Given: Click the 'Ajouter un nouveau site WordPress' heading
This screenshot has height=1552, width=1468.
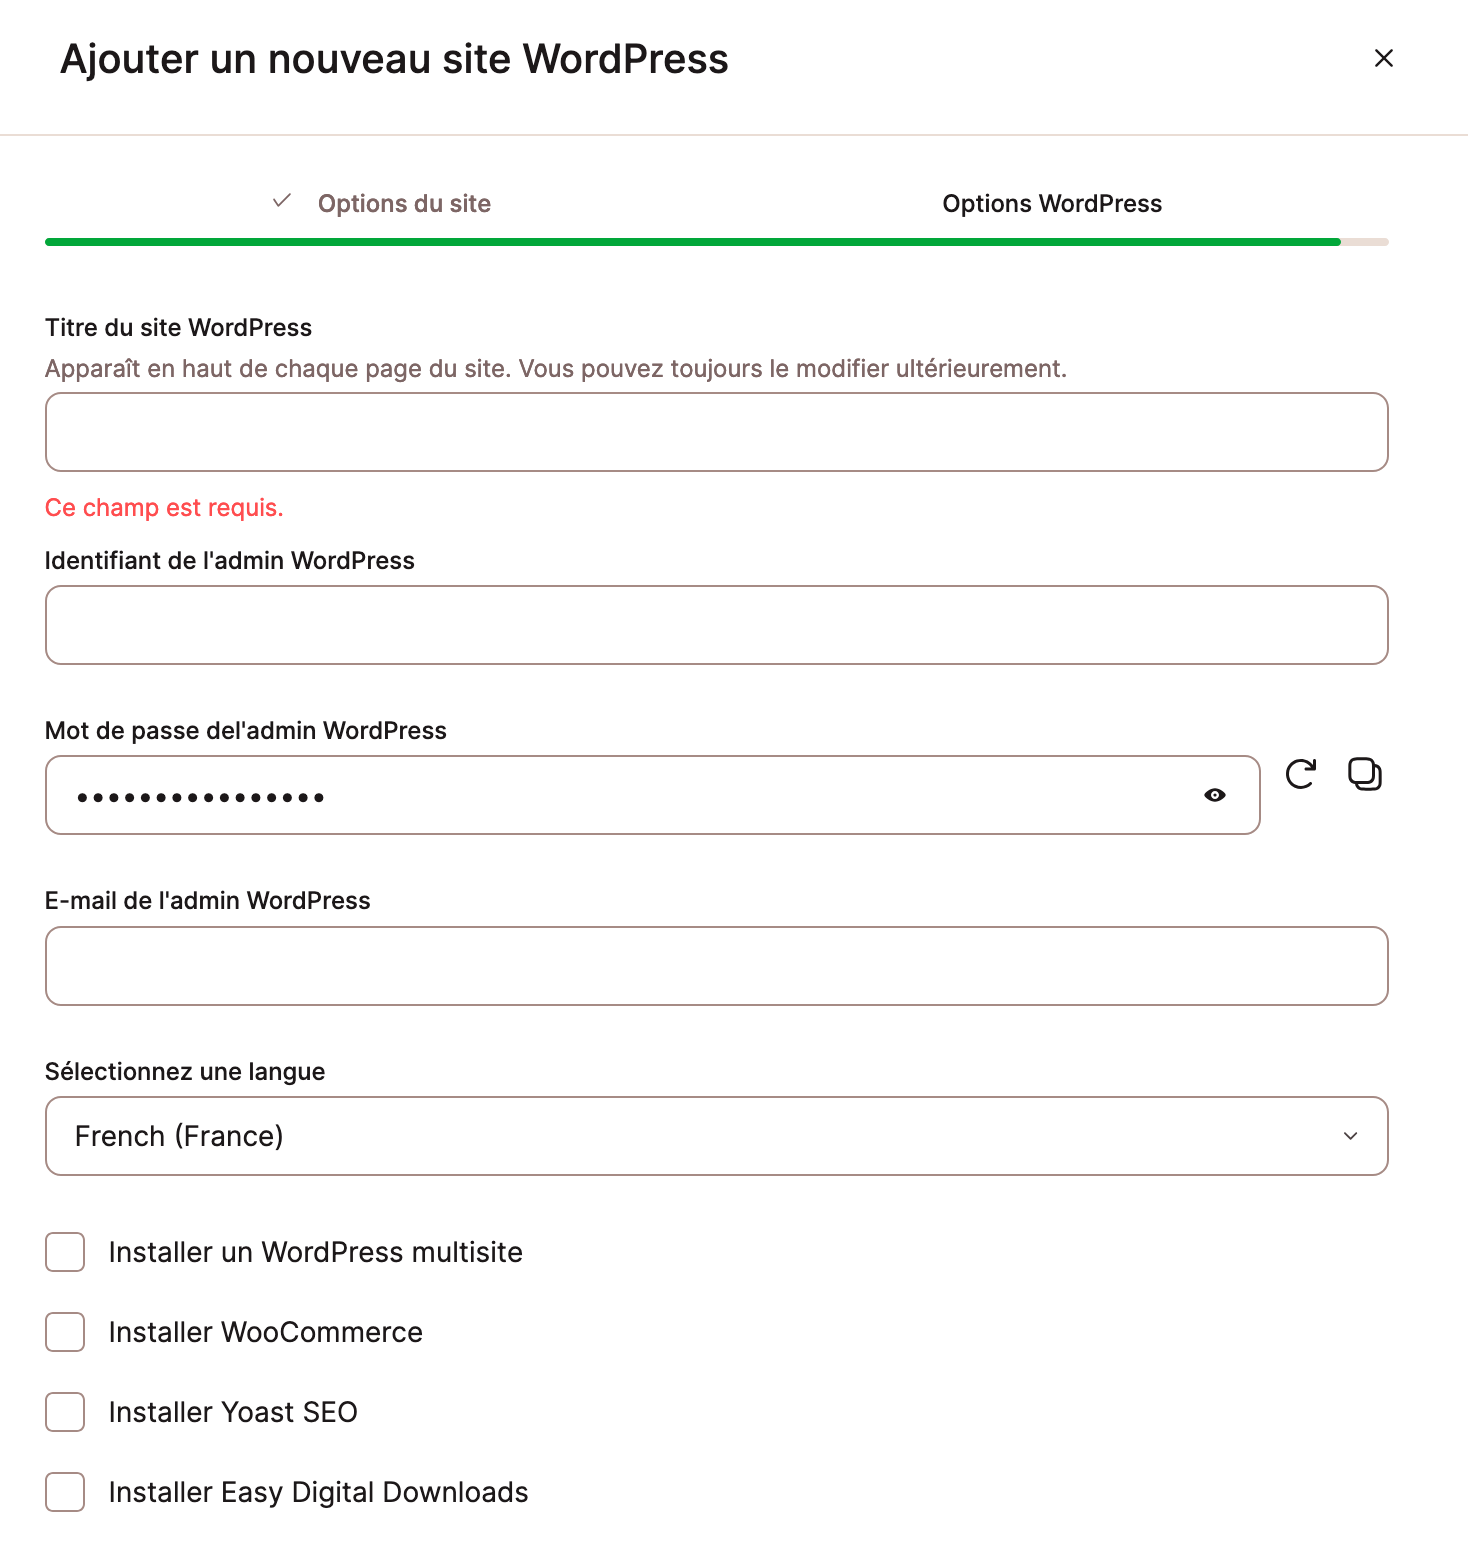Looking at the screenshot, I should pos(394,59).
